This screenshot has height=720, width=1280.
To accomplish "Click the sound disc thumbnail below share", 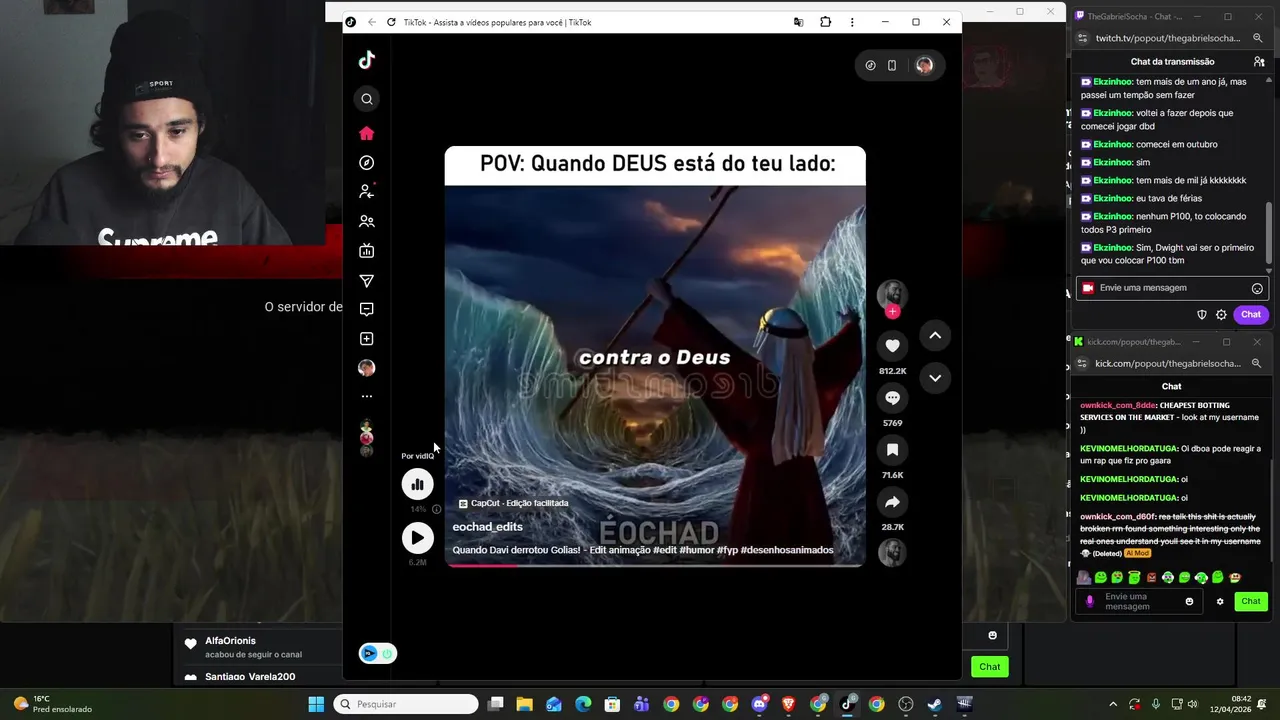I will click(x=892, y=552).
